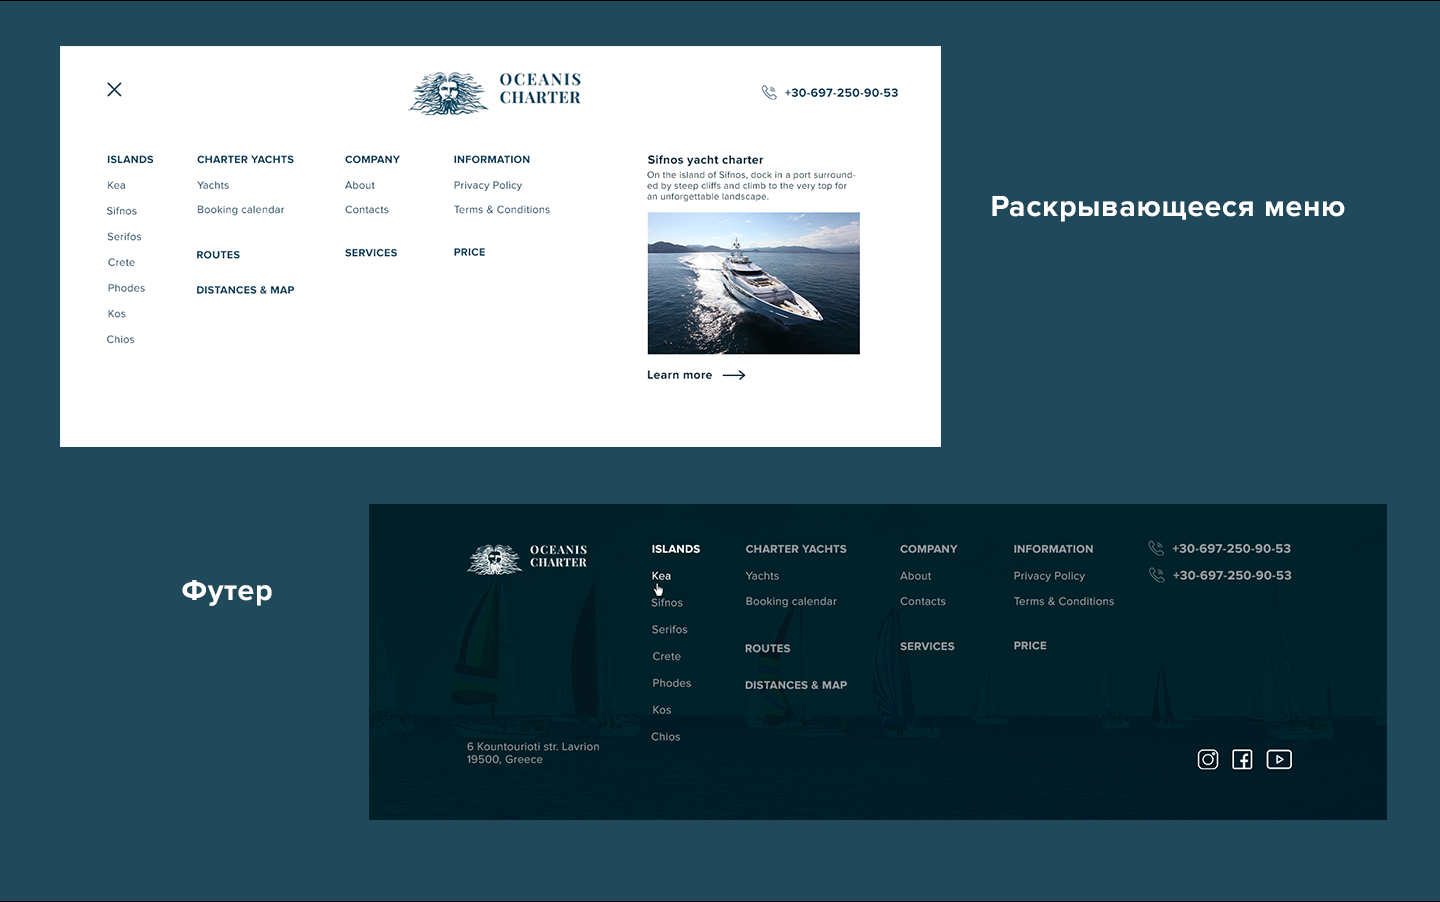Select Chios in the footer
Viewport: 1440px width, 902px height.
pos(666,737)
